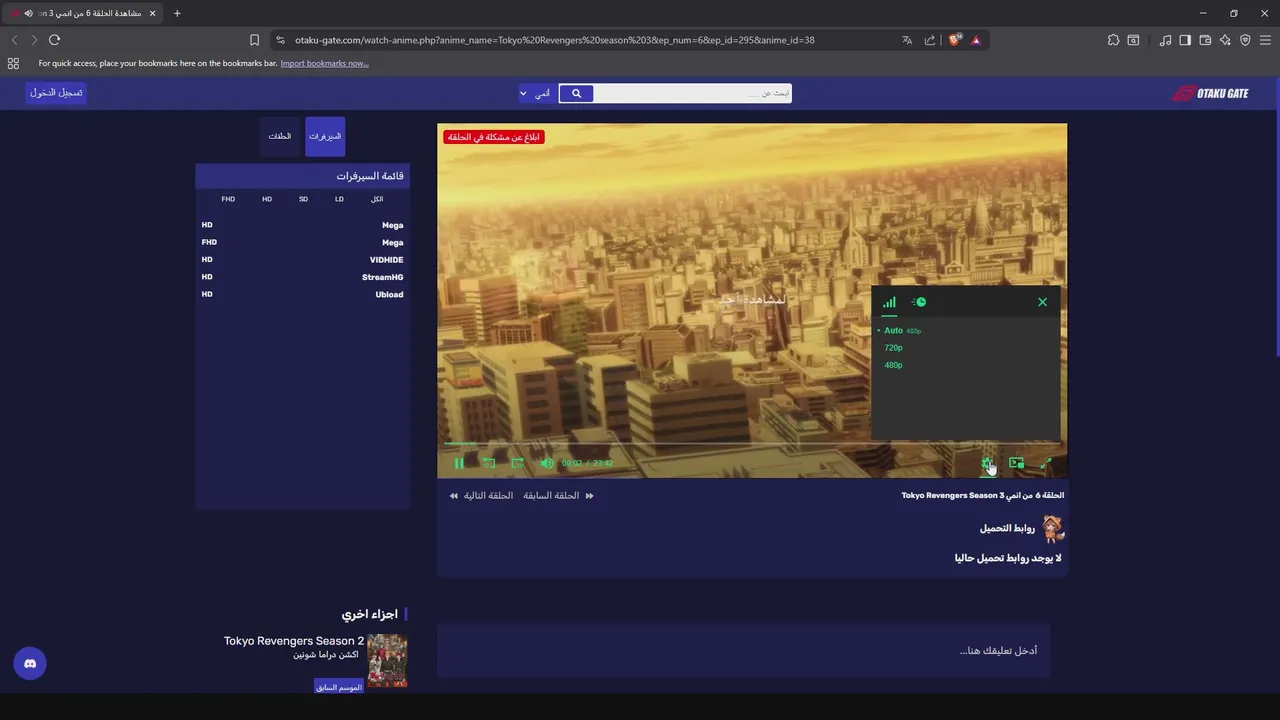The width and height of the screenshot is (1280, 720).
Task: Bookmark this page icon
Action: 254,40
